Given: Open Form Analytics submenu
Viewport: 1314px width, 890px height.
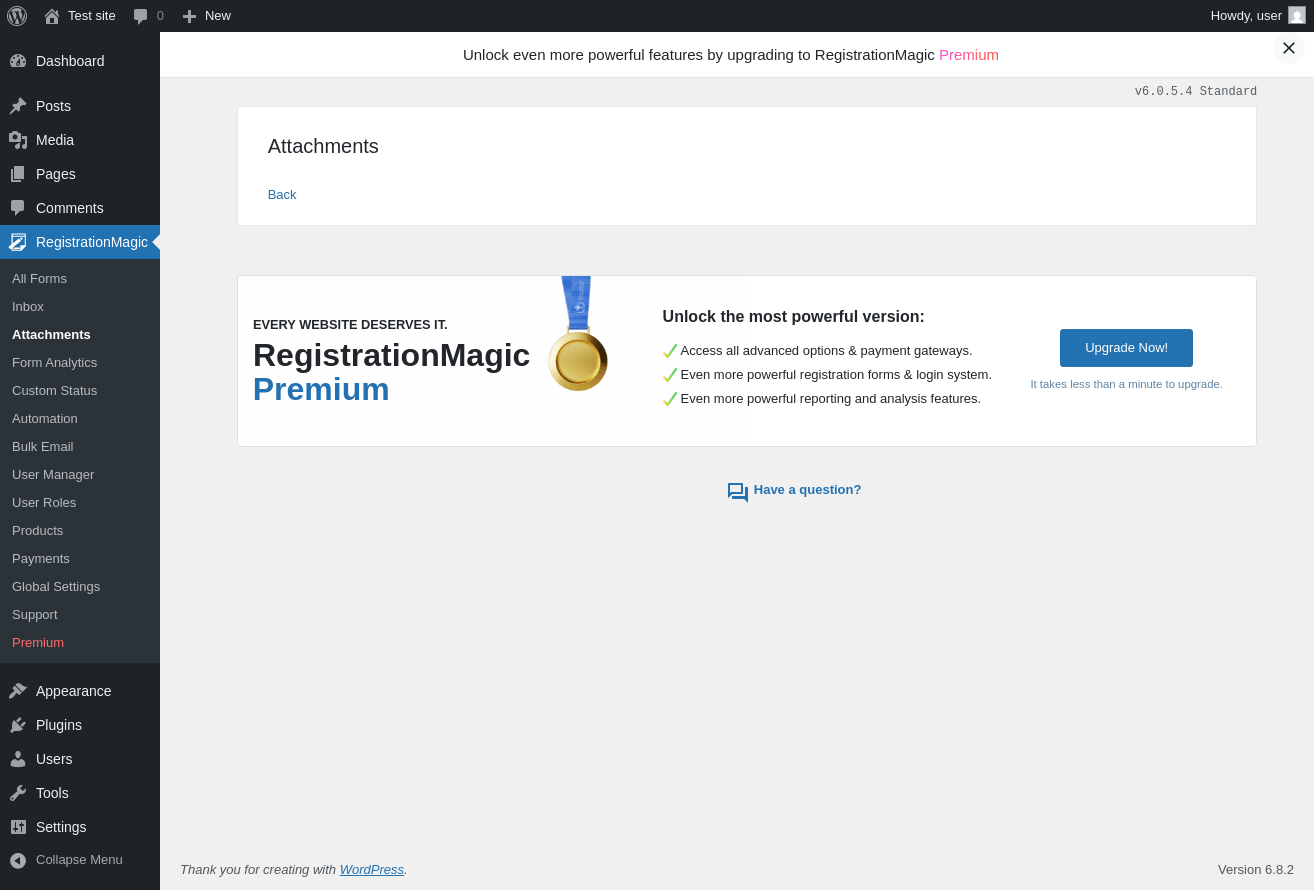Looking at the screenshot, I should (54, 363).
